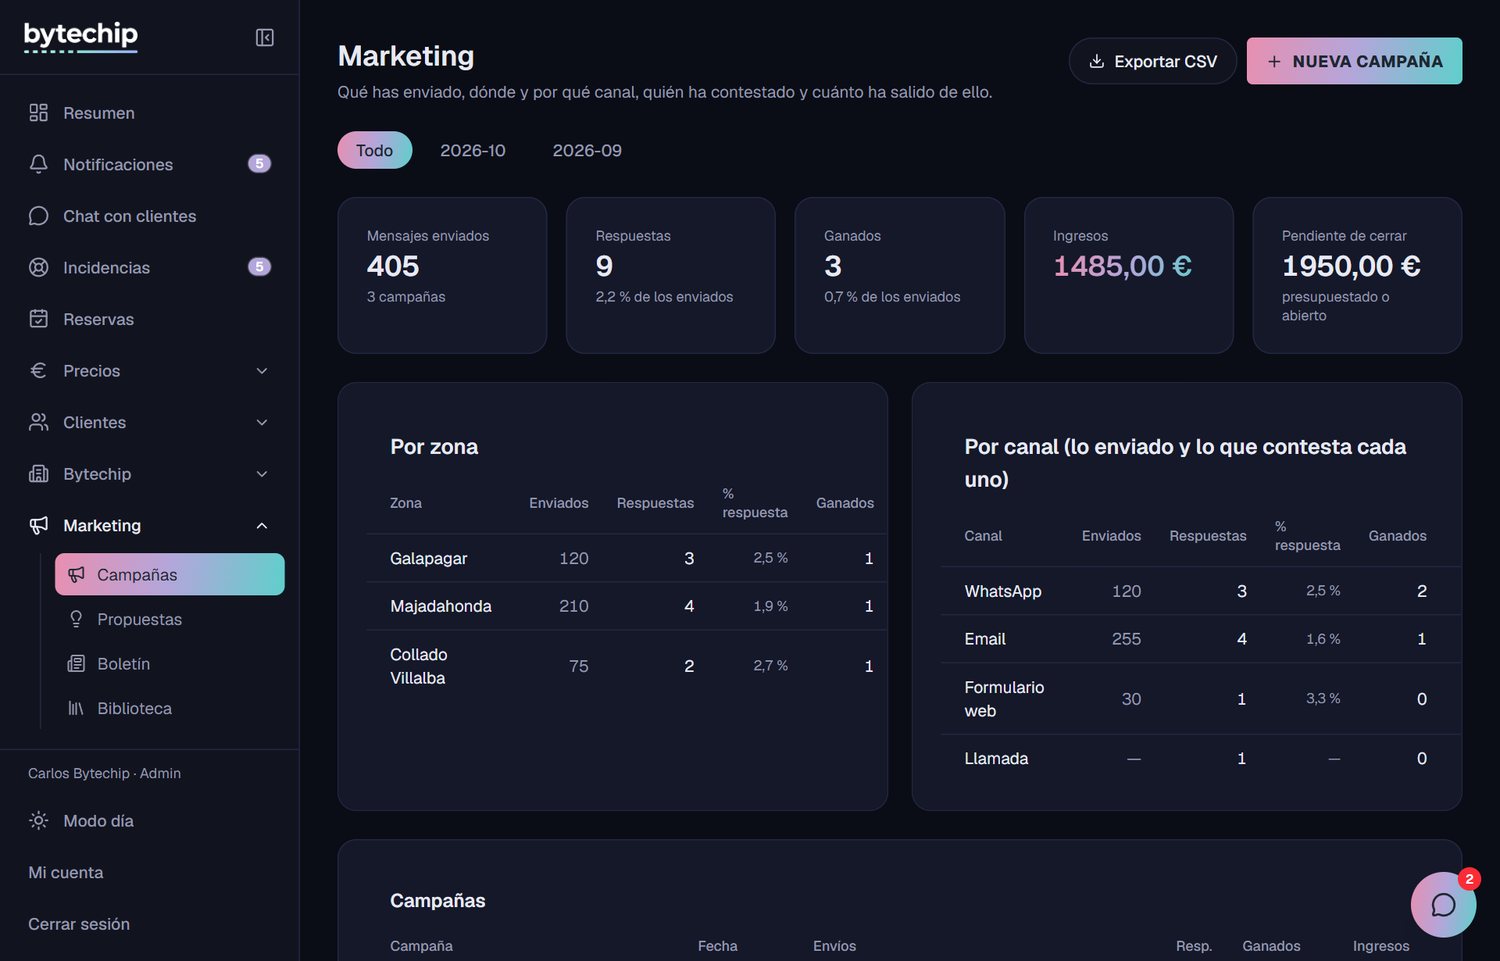Click the Email channel row name
The height and width of the screenshot is (961, 1500).
click(x=985, y=639)
